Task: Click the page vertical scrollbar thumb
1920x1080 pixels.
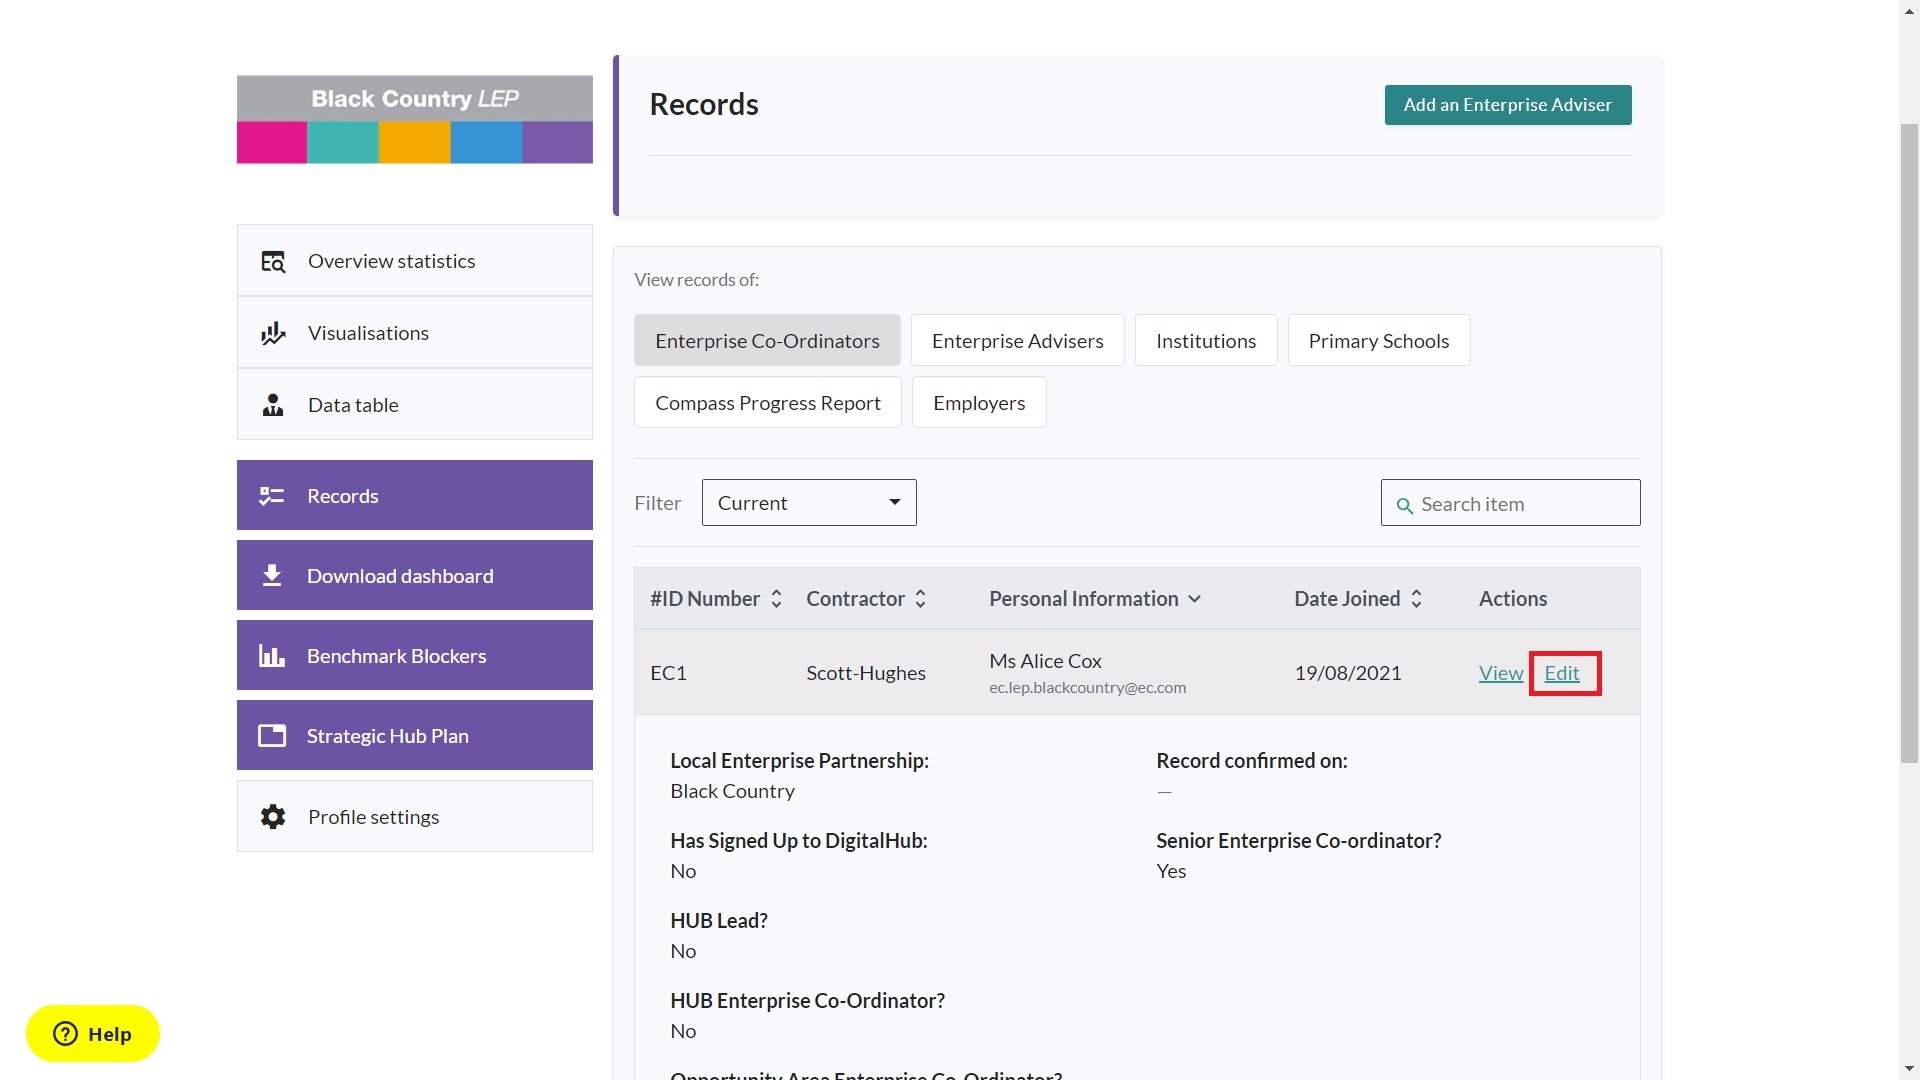Action: (x=1909, y=443)
